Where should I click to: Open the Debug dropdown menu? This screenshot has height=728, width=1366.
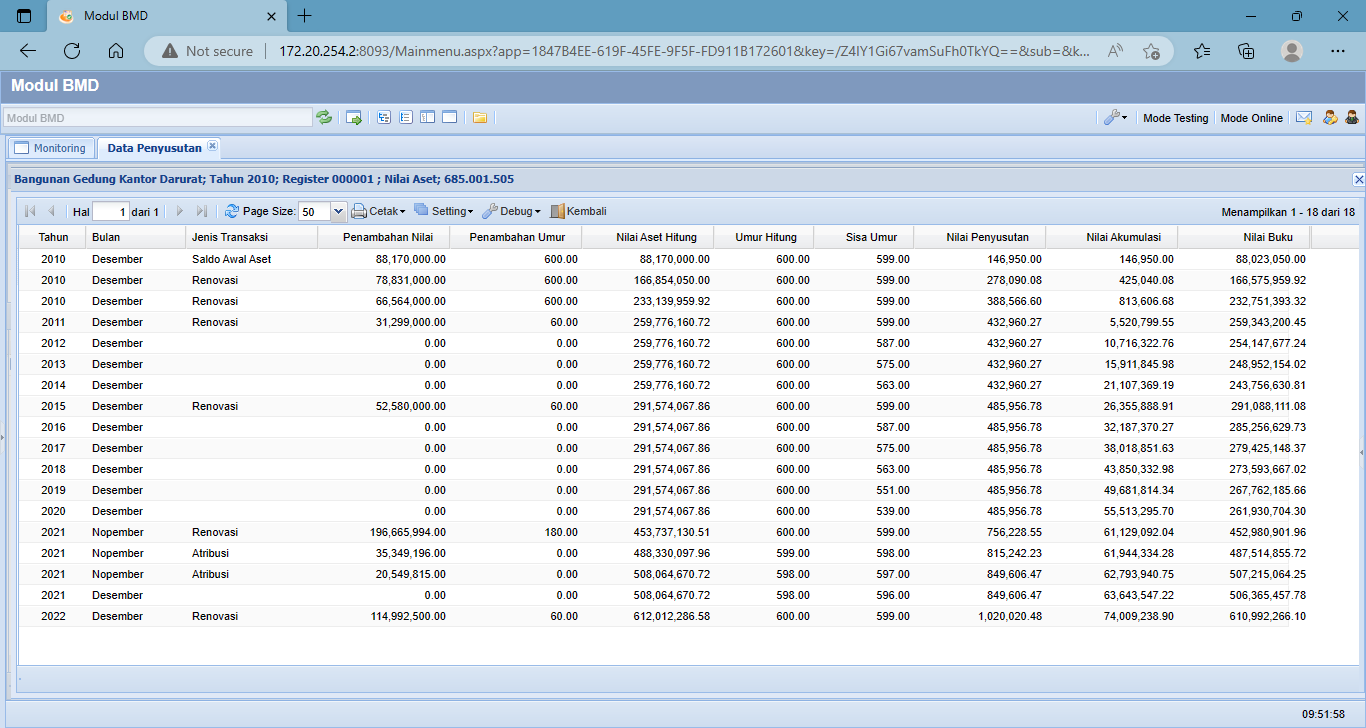(x=511, y=211)
